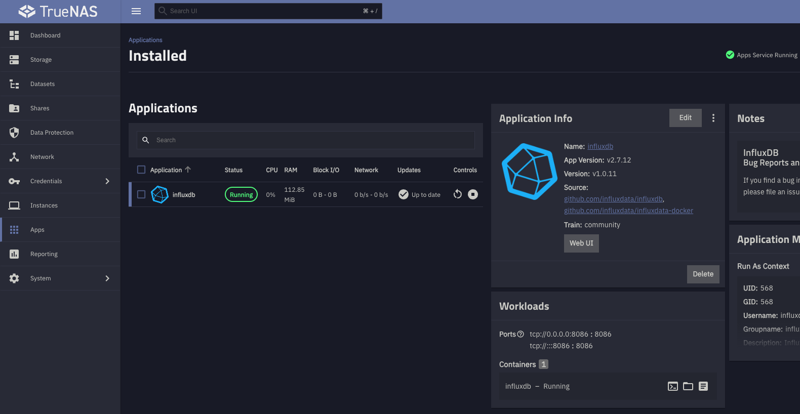Click the RAM column header
800x414 pixels.
click(291, 170)
